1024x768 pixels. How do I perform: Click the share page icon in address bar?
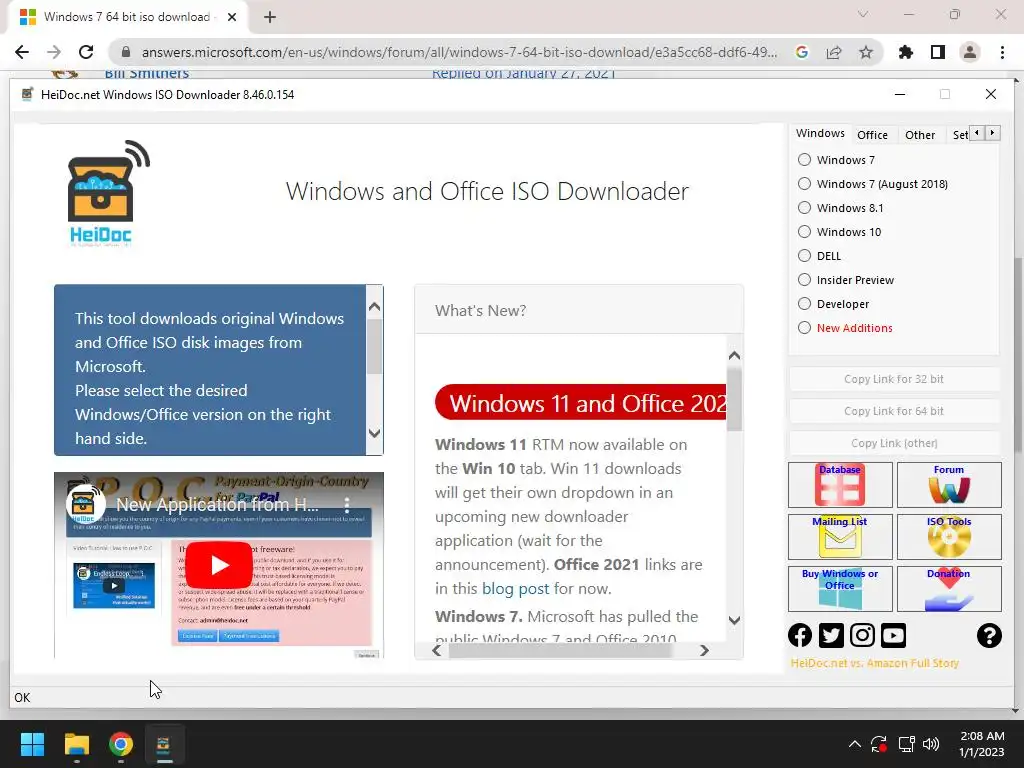(834, 52)
